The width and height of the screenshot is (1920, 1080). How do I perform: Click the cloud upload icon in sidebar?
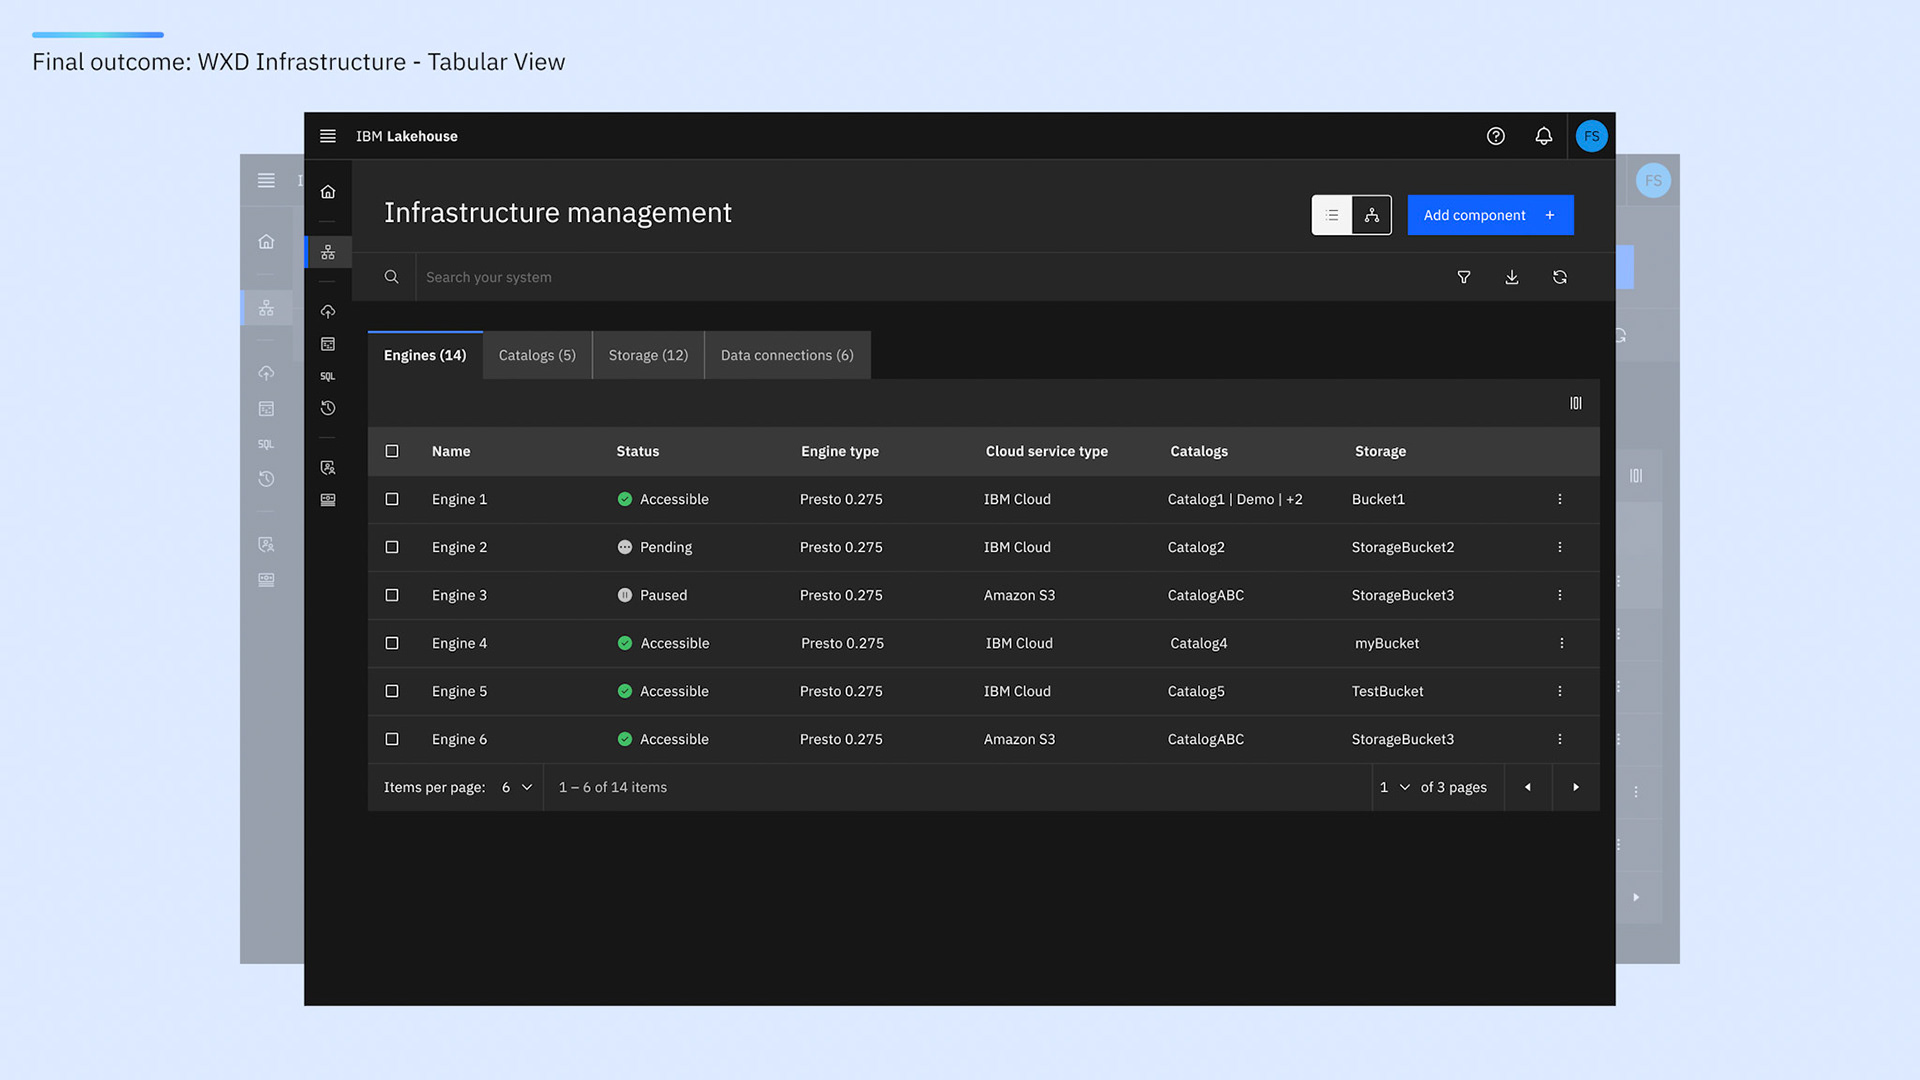327,311
